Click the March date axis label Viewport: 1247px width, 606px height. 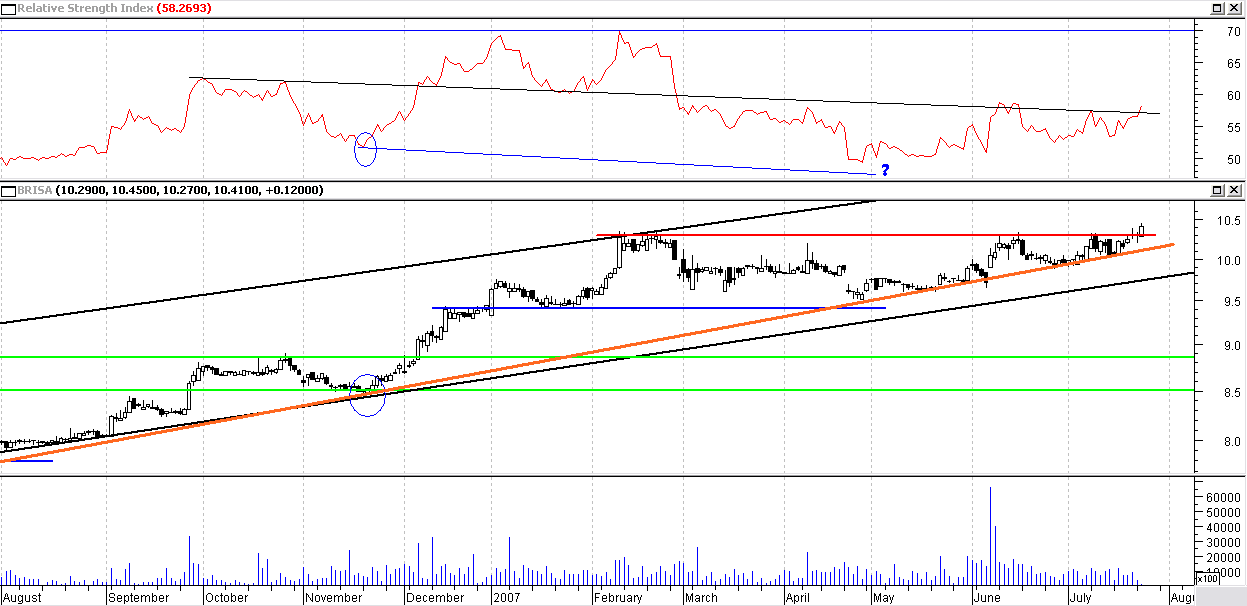tap(701, 598)
